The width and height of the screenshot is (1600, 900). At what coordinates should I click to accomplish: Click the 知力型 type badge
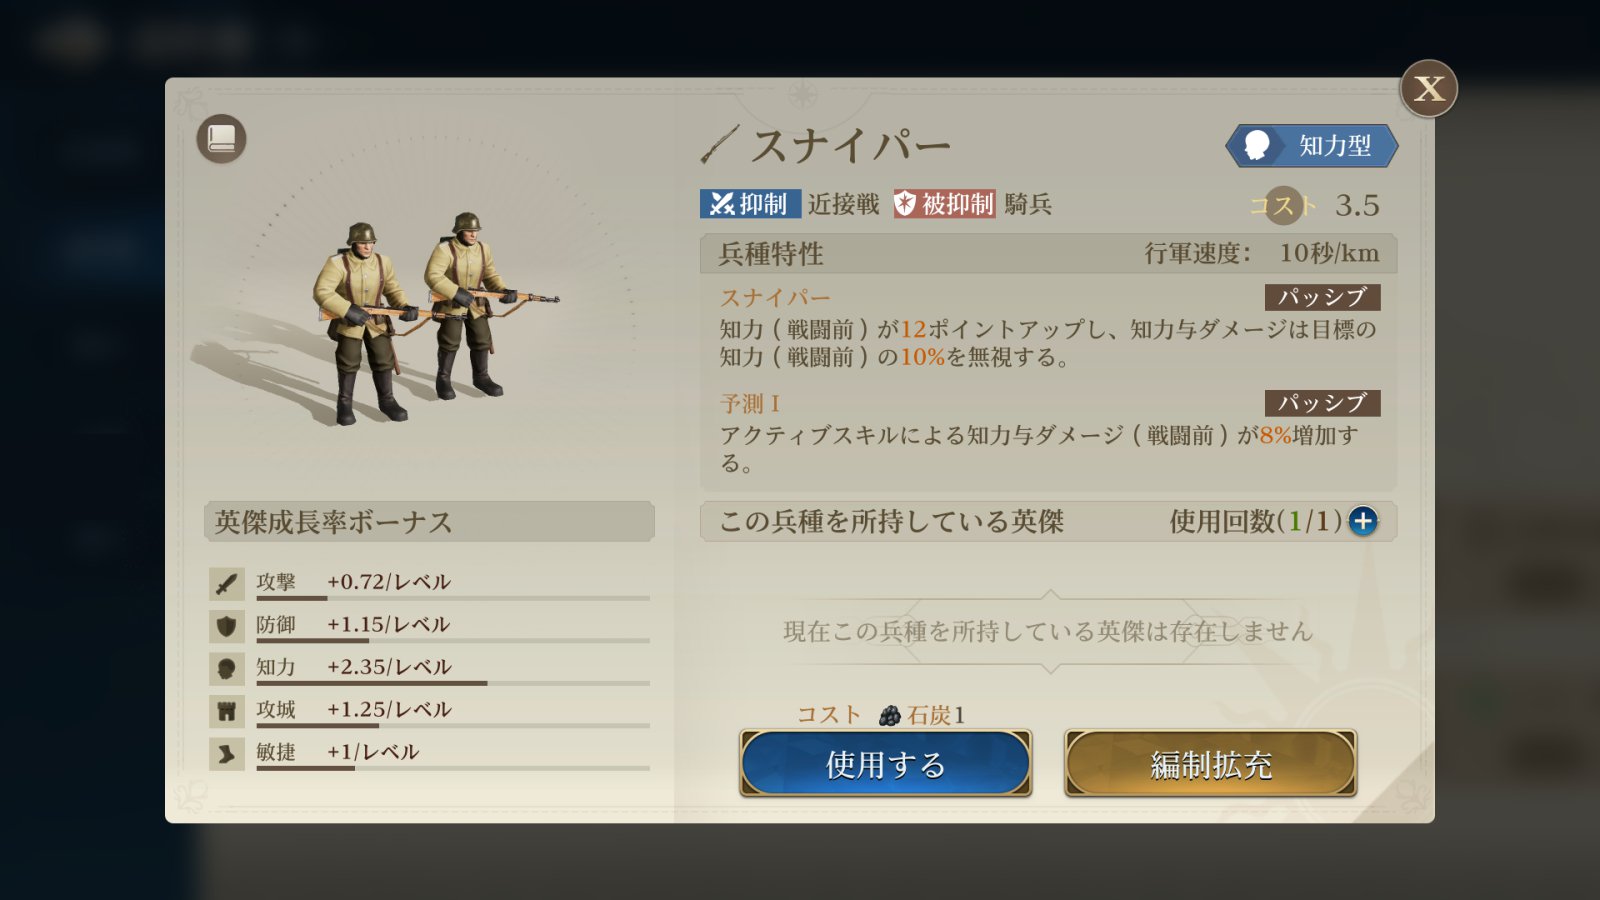pyautogui.click(x=1312, y=146)
